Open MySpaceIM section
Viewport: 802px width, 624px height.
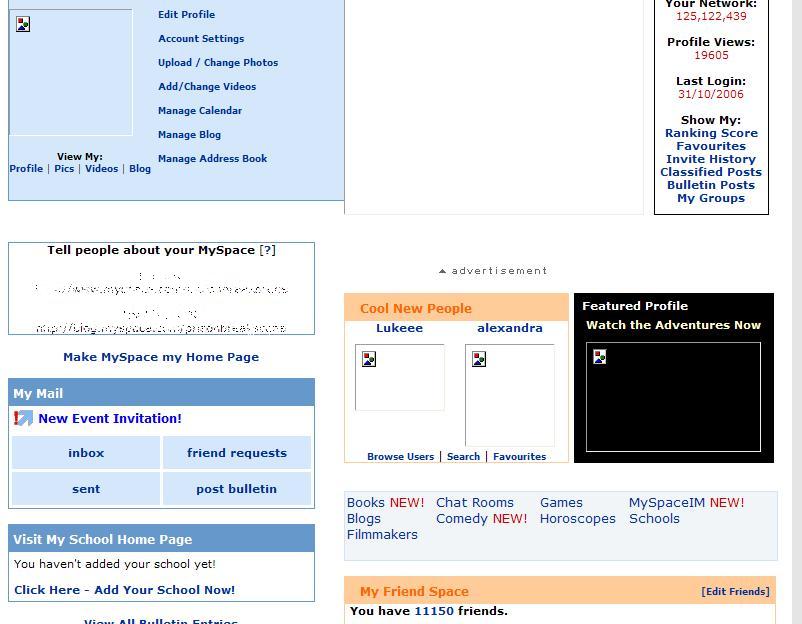(666, 502)
